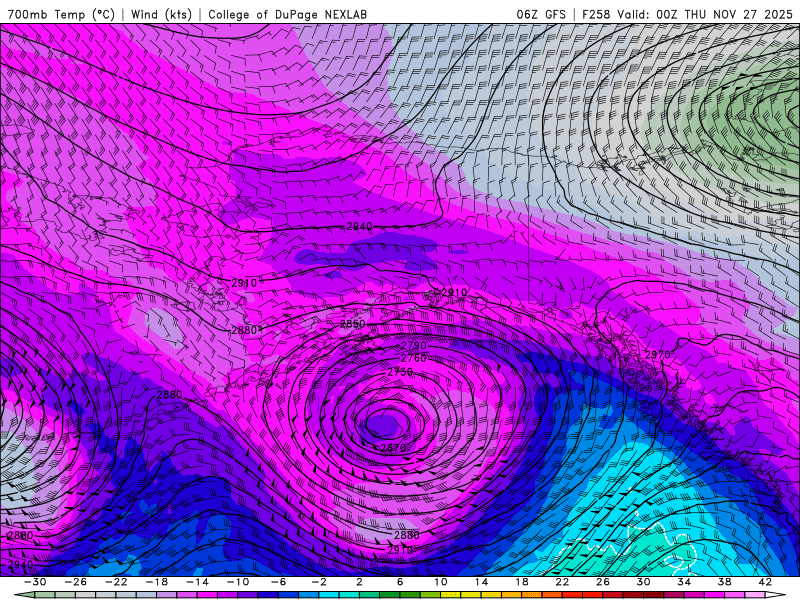Viewport: 800px width, 600px height.
Task: Click the 'F258' forecast hour text
Action: [595, 14]
